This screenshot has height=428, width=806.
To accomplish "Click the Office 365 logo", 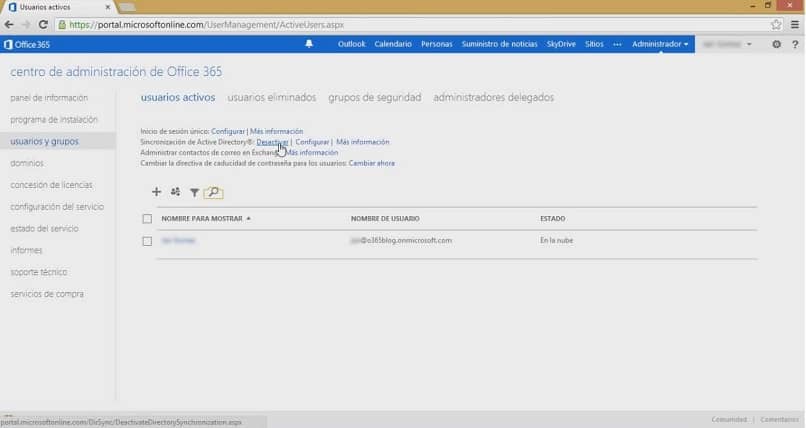I will (x=27, y=45).
